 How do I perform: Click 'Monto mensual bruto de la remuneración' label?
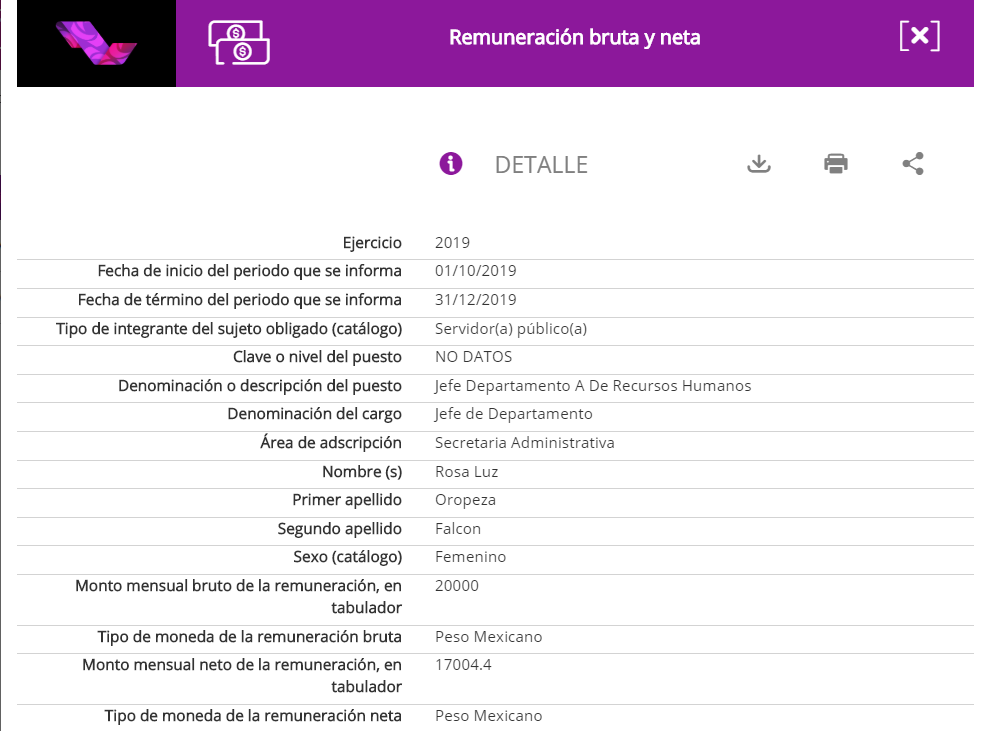click(x=238, y=597)
